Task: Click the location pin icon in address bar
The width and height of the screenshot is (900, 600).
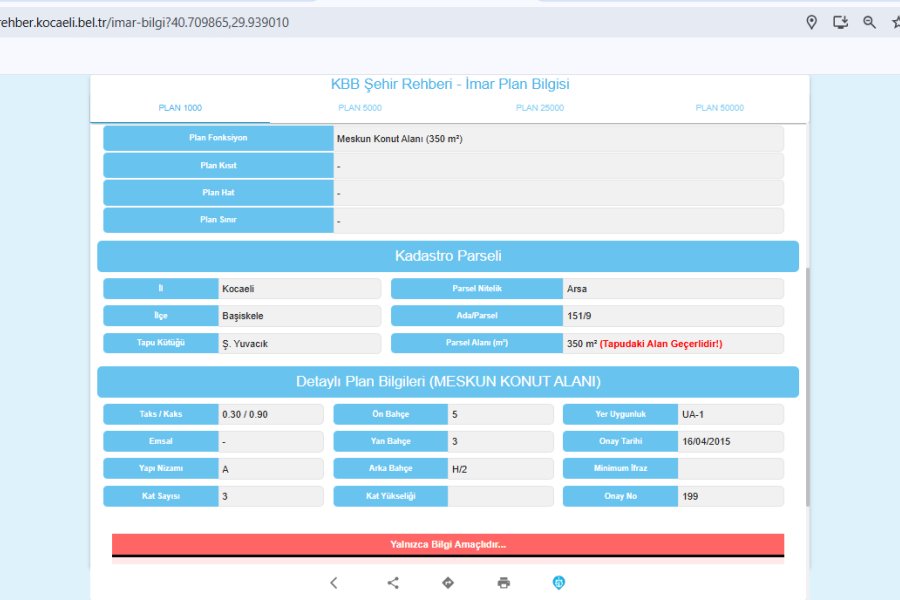Action: pos(812,22)
